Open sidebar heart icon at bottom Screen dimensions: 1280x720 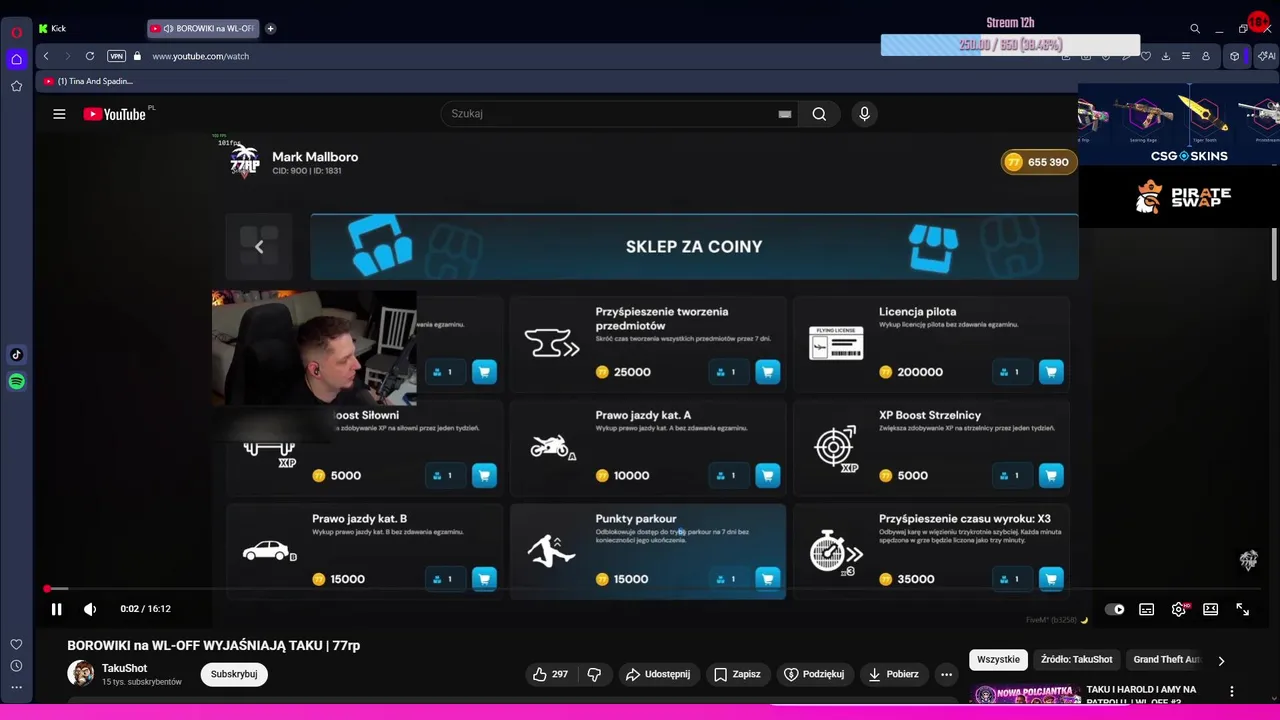[x=16, y=644]
